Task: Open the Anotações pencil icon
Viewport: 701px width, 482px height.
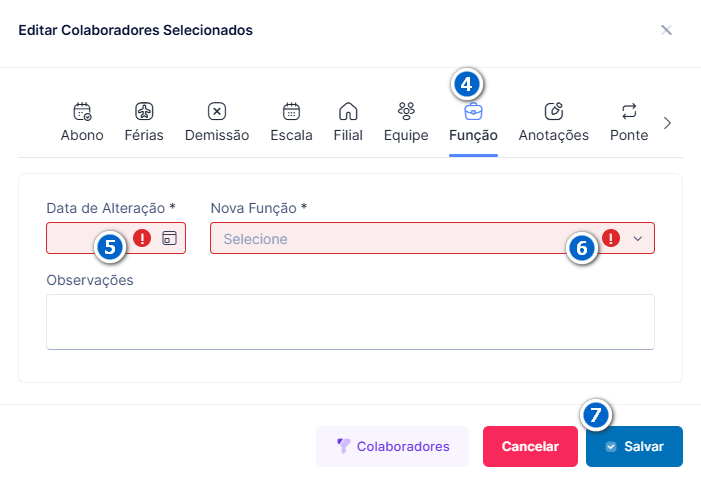Action: coord(553,111)
